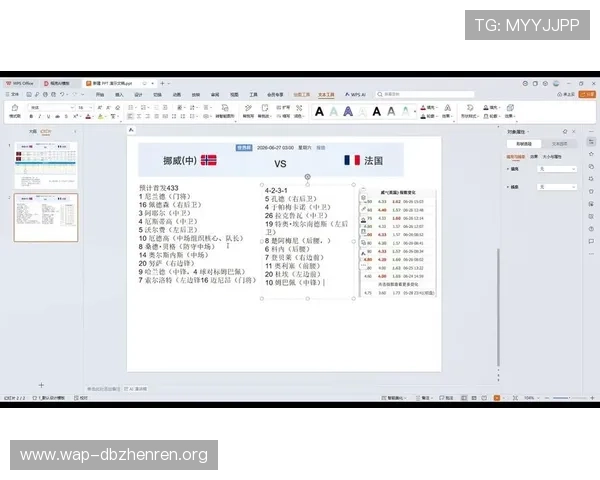Switch to the 形状选项 tab in properties panel

click(524, 144)
